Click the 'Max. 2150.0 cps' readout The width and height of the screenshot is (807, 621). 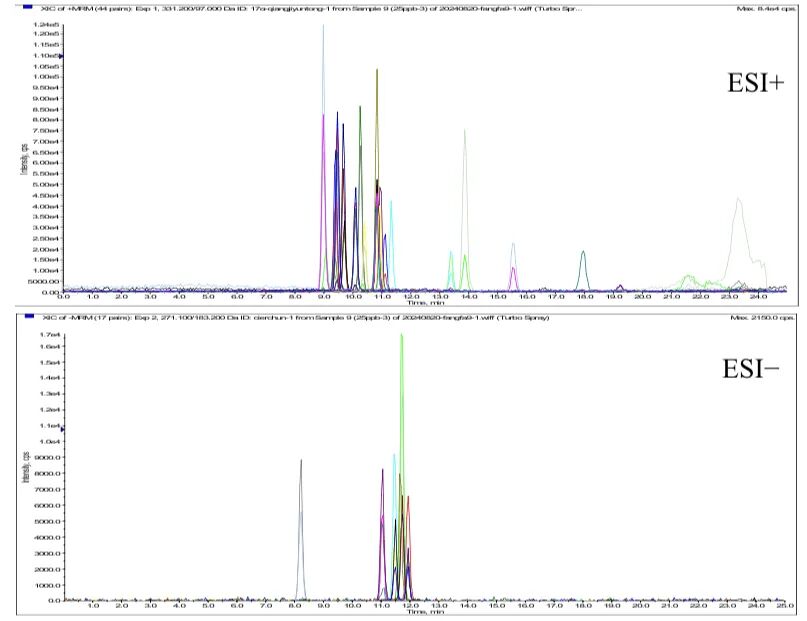763,317
